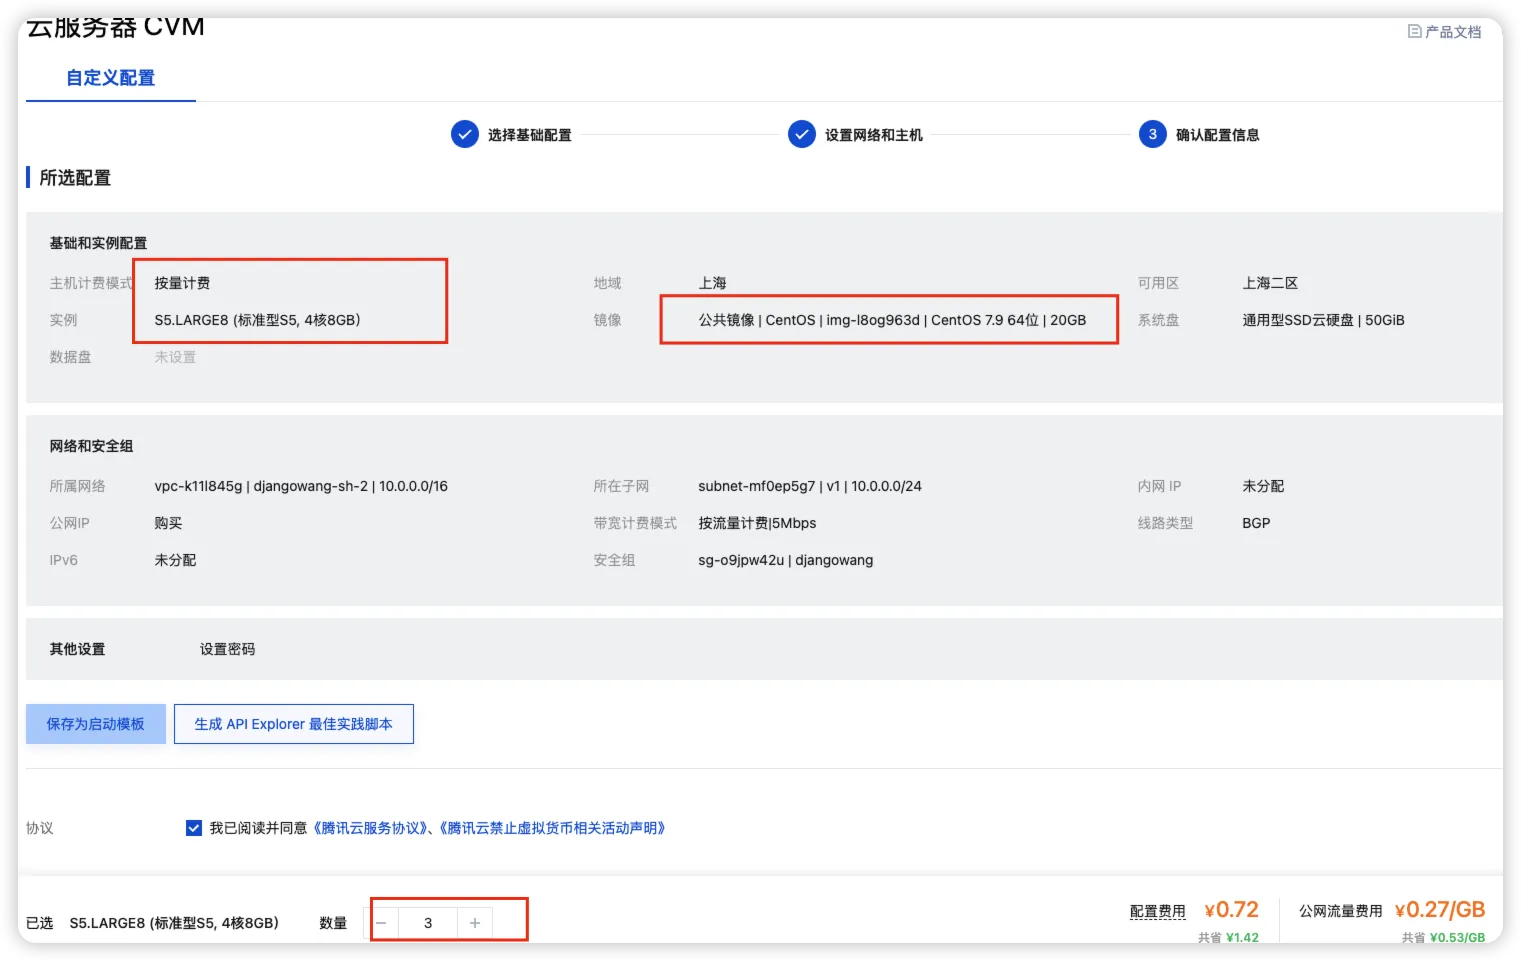Open the 腾讯云服务协议 link

click(371, 828)
